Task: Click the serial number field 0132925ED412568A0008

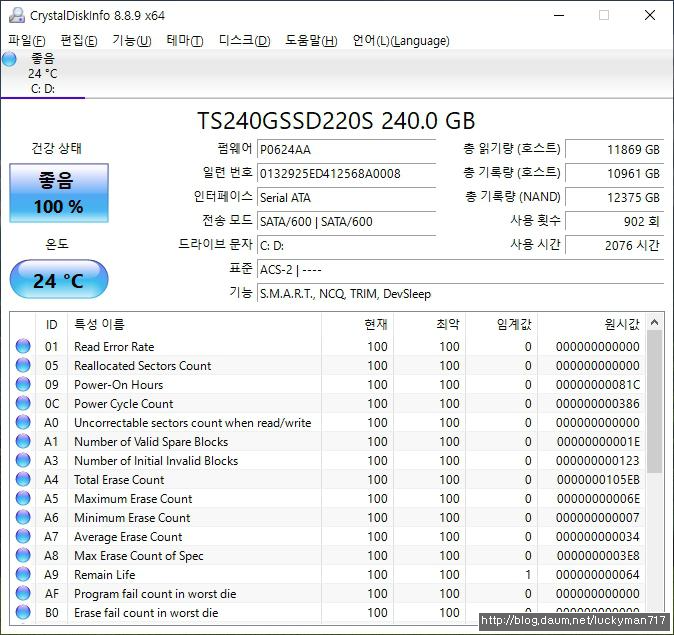Action: [346, 174]
